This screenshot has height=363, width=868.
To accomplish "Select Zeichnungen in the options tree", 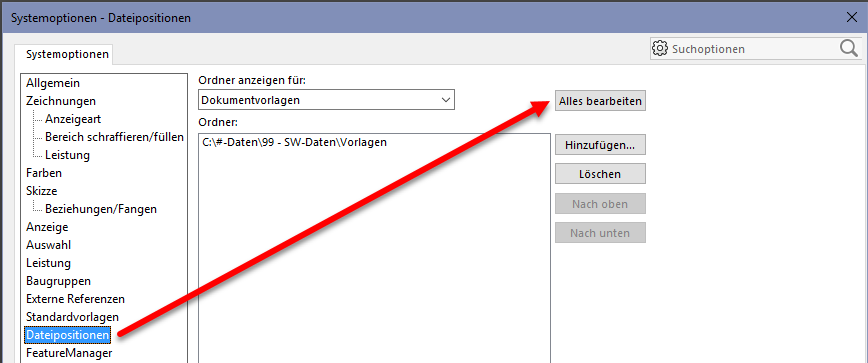I will 61,101.
